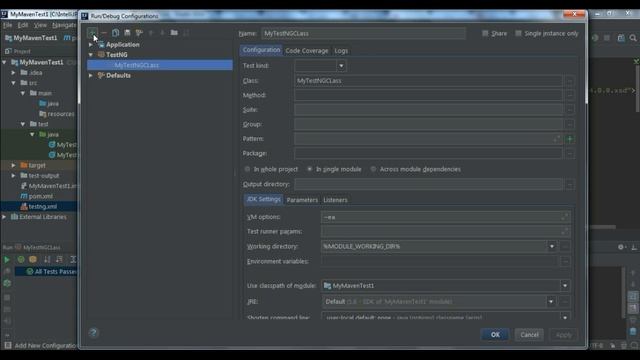
Task: Open Listeners tab
Action: point(336,200)
